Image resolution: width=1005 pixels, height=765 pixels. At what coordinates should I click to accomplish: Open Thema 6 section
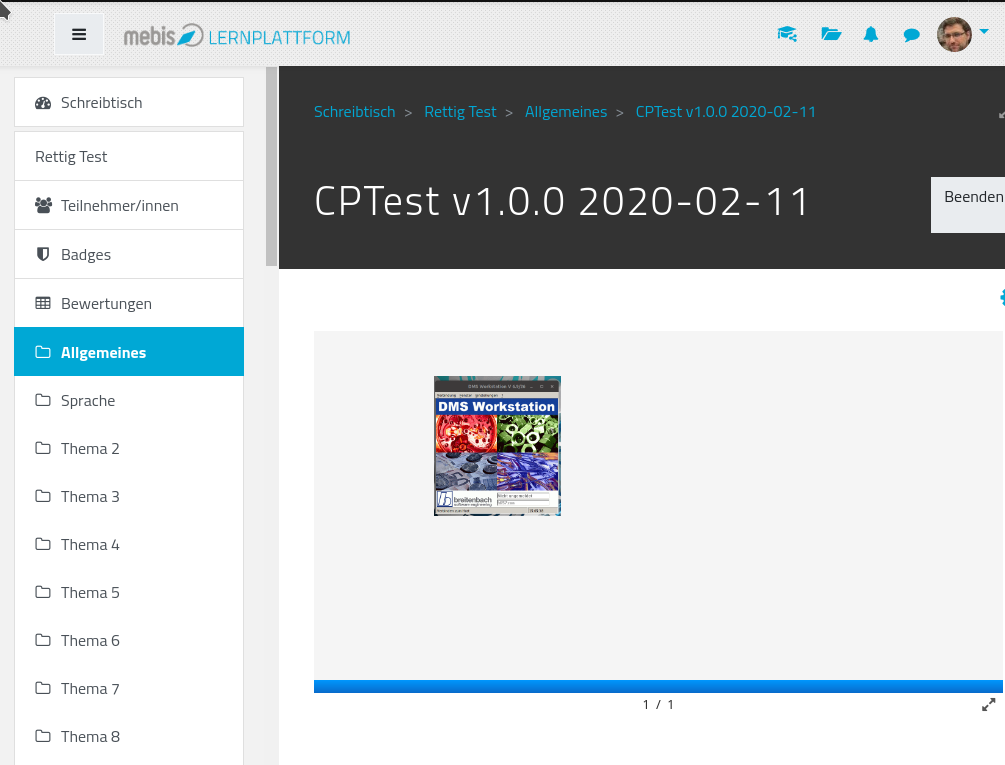129,641
